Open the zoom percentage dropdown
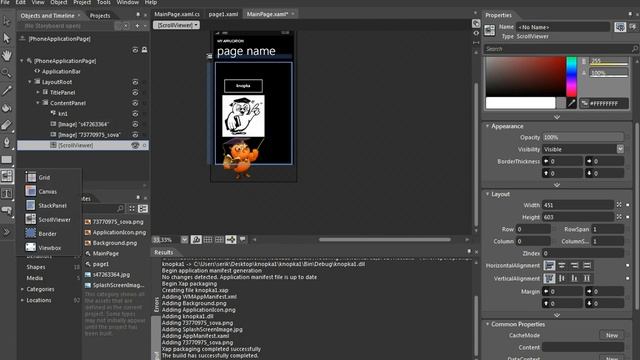The image size is (640, 360). [184, 240]
